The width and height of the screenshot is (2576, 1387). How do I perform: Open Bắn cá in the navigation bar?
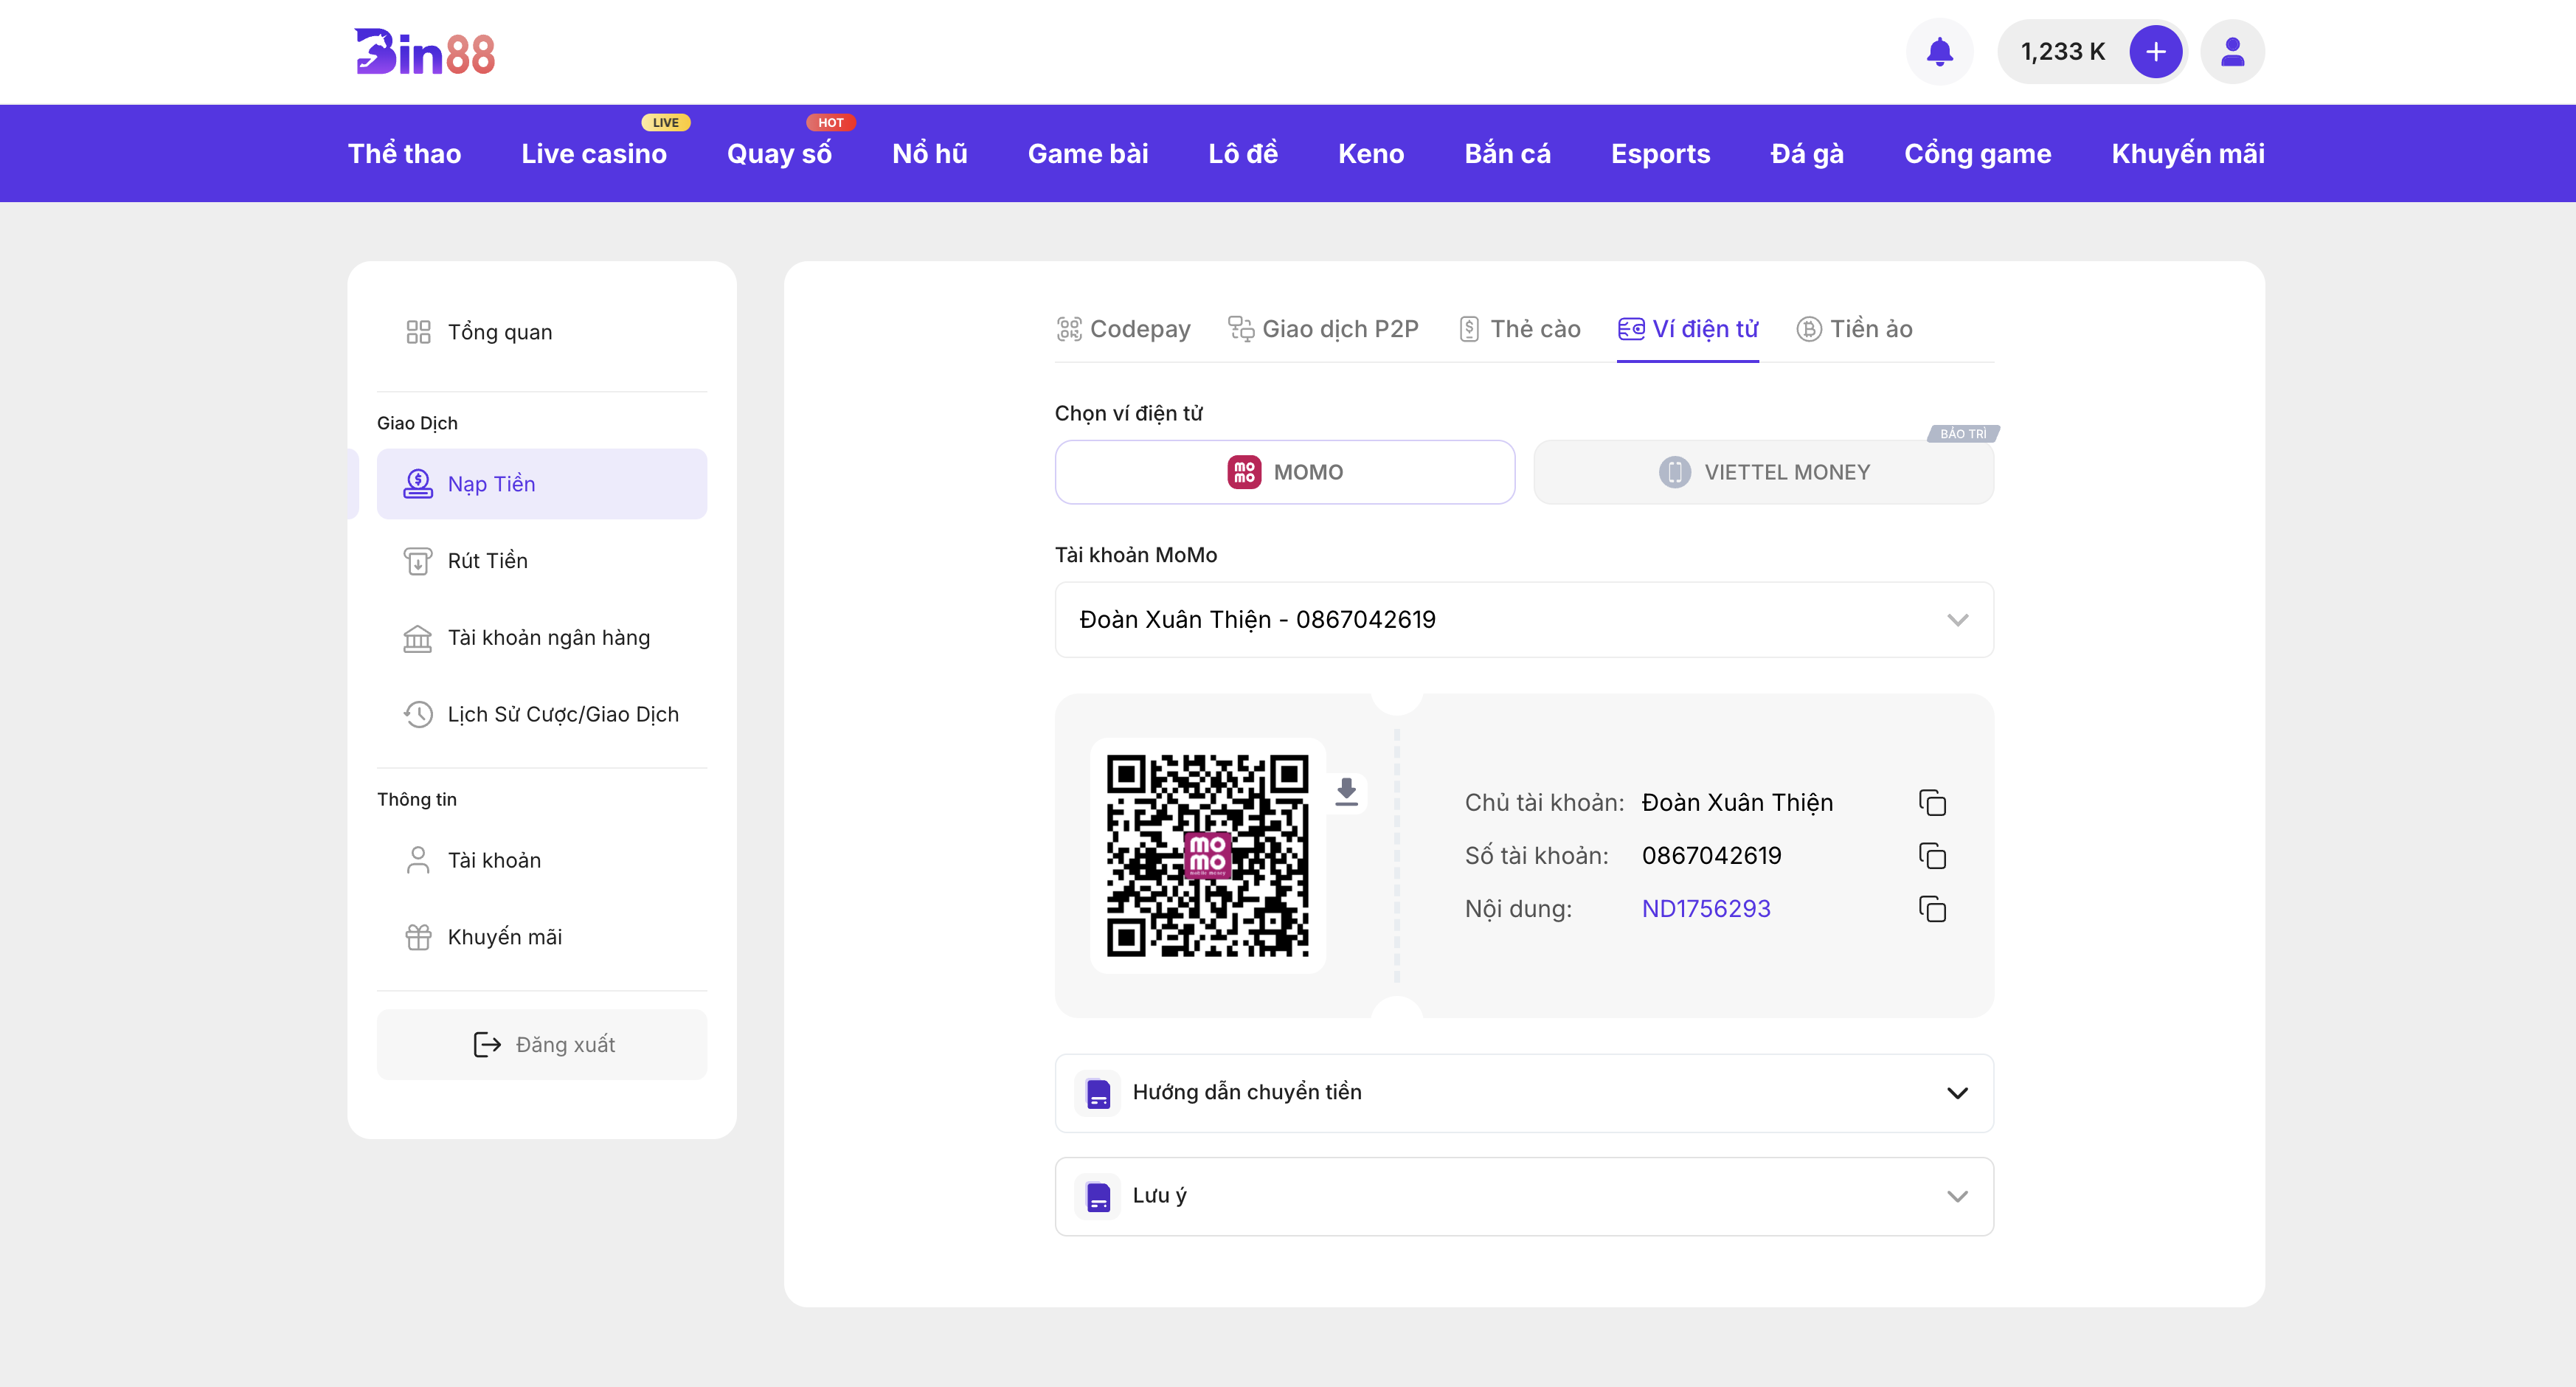click(1507, 154)
